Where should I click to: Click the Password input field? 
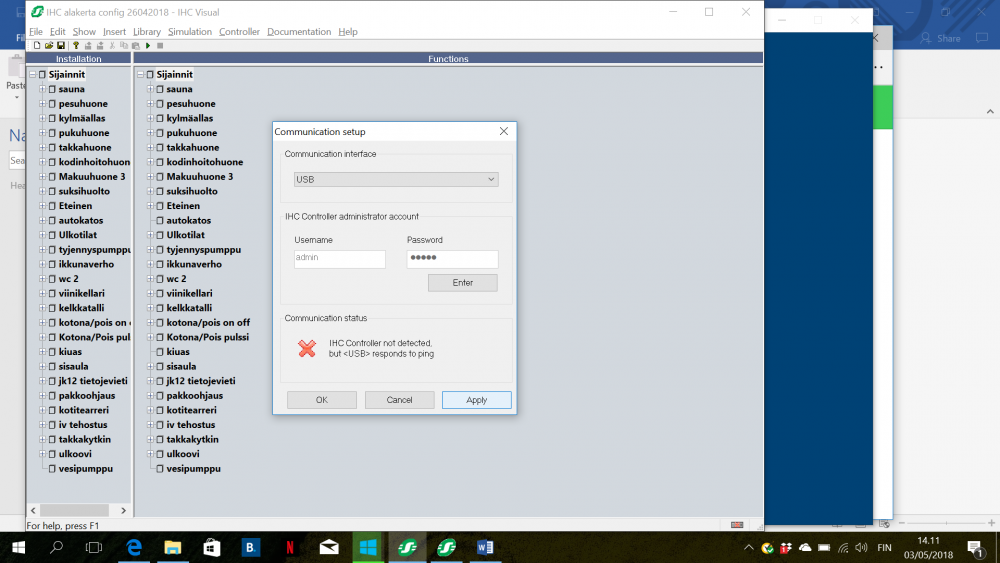point(452,259)
